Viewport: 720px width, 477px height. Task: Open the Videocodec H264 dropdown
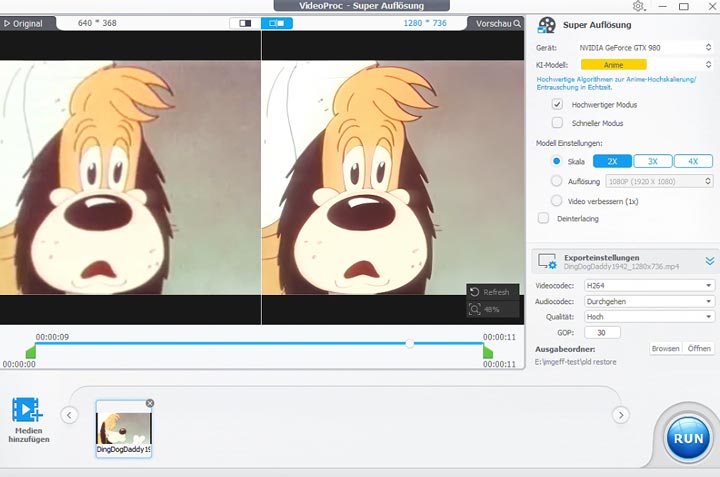click(x=649, y=286)
